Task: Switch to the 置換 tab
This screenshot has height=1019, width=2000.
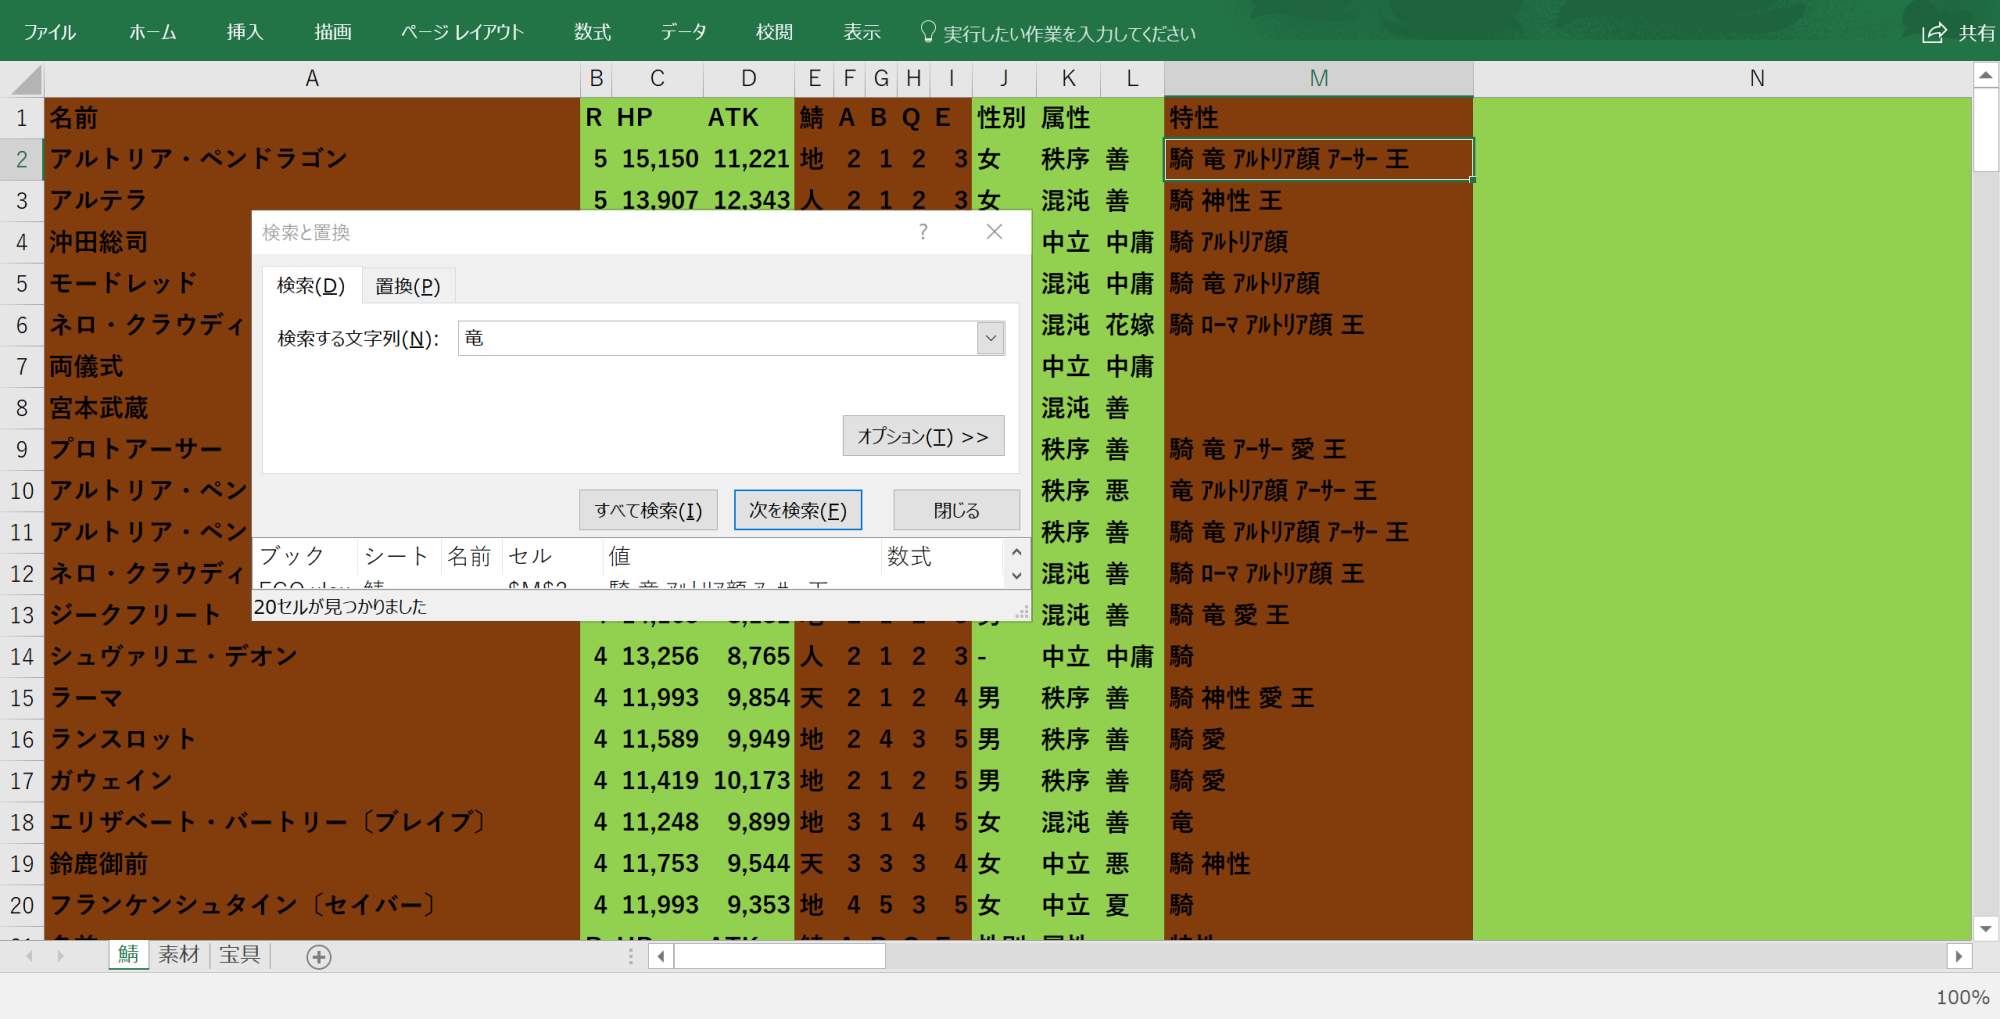Action: click(407, 286)
